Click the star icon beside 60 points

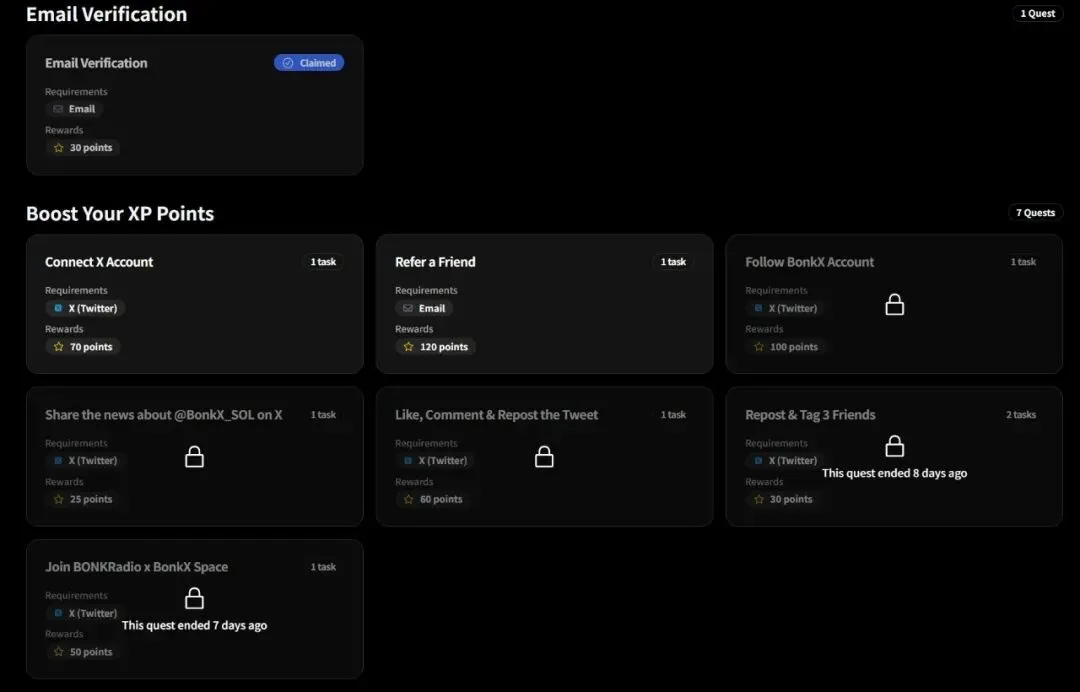coord(408,499)
